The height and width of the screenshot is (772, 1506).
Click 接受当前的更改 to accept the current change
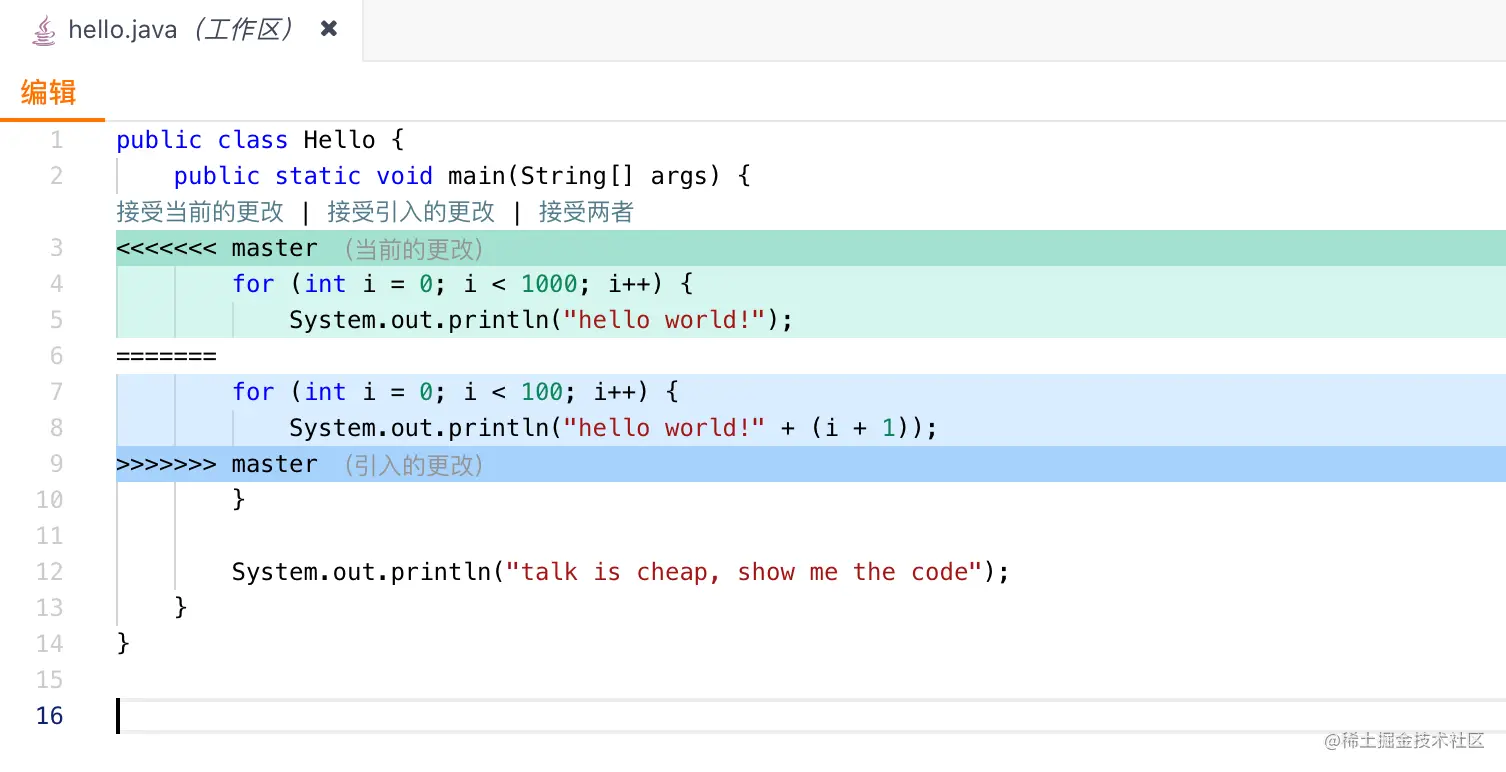point(200,212)
